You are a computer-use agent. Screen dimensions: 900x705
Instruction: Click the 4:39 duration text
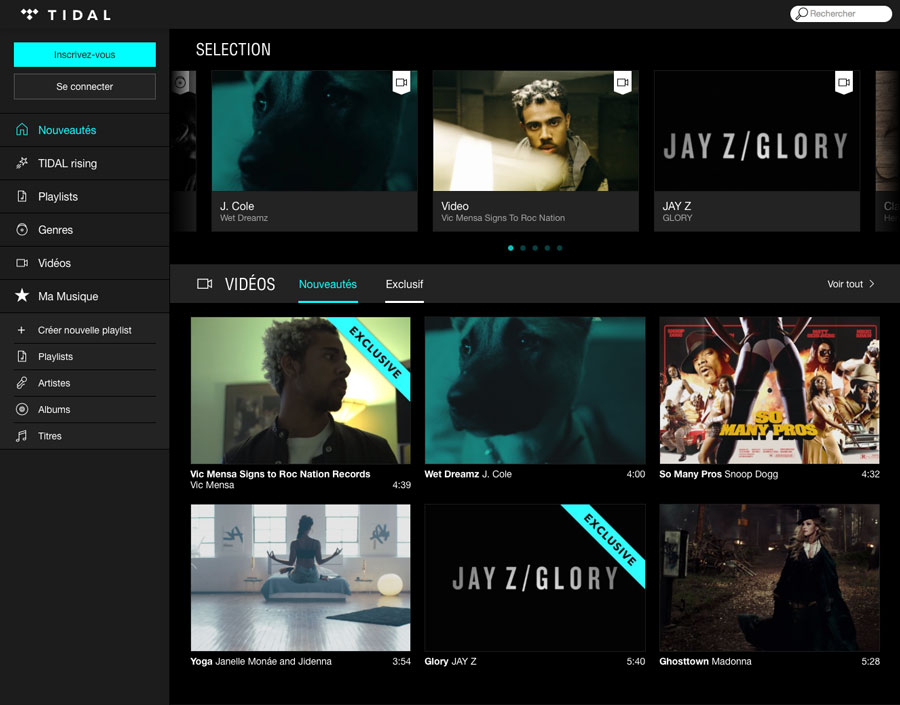pos(401,485)
